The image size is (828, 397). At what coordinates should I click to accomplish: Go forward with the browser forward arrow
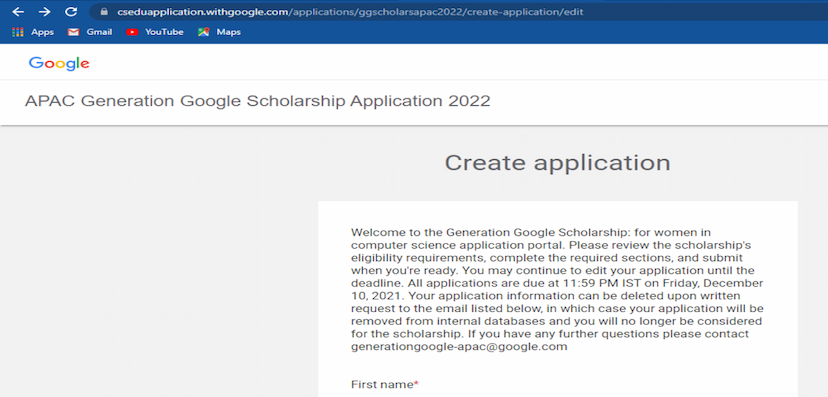point(44,12)
